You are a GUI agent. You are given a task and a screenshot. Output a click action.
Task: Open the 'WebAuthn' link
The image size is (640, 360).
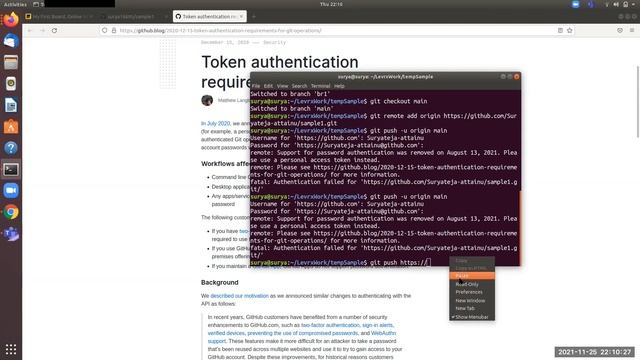tap(383, 333)
